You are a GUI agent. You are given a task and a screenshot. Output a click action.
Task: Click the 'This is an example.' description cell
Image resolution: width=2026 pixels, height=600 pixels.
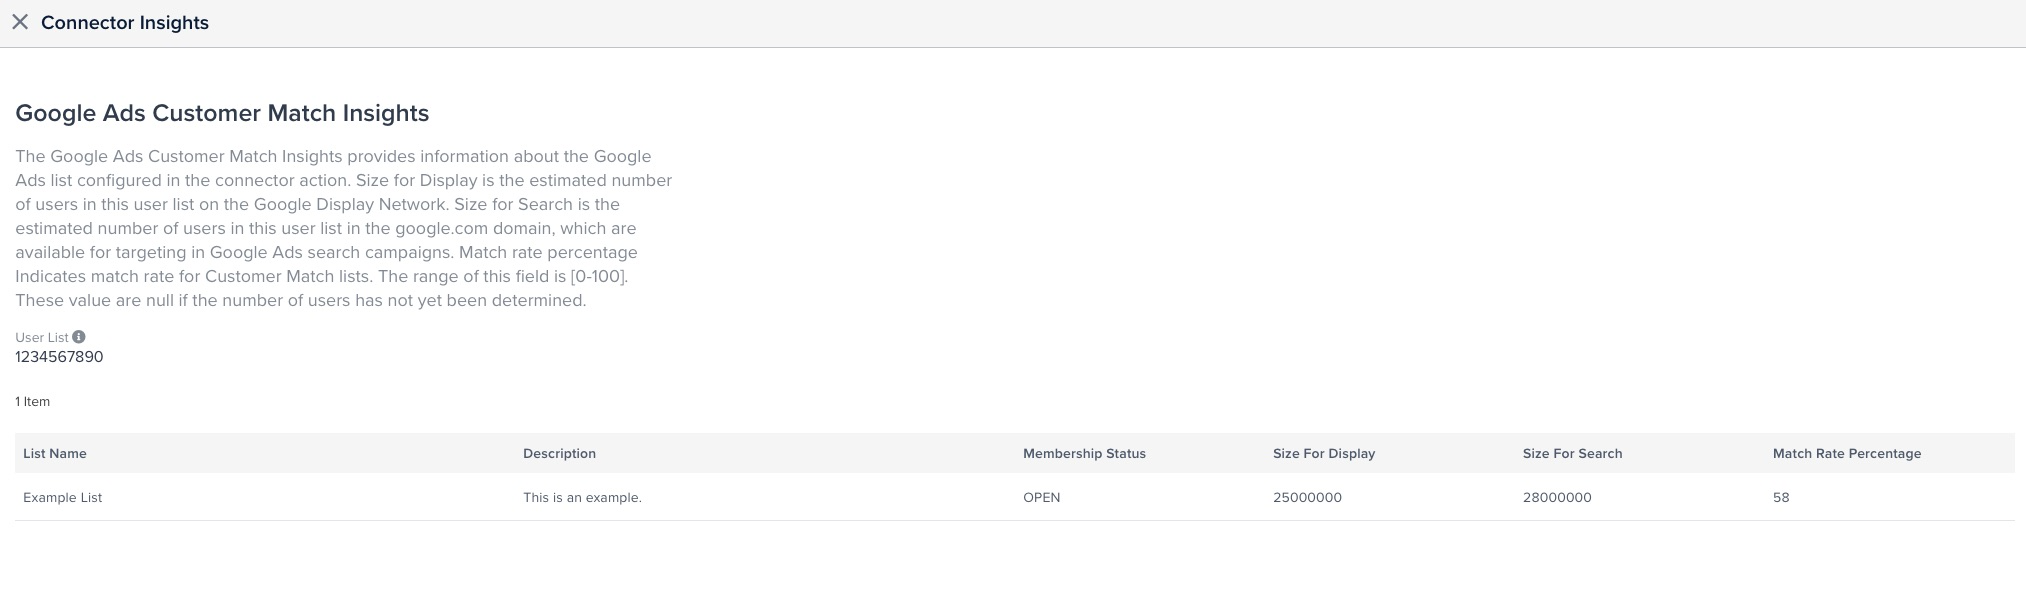pyautogui.click(x=582, y=497)
